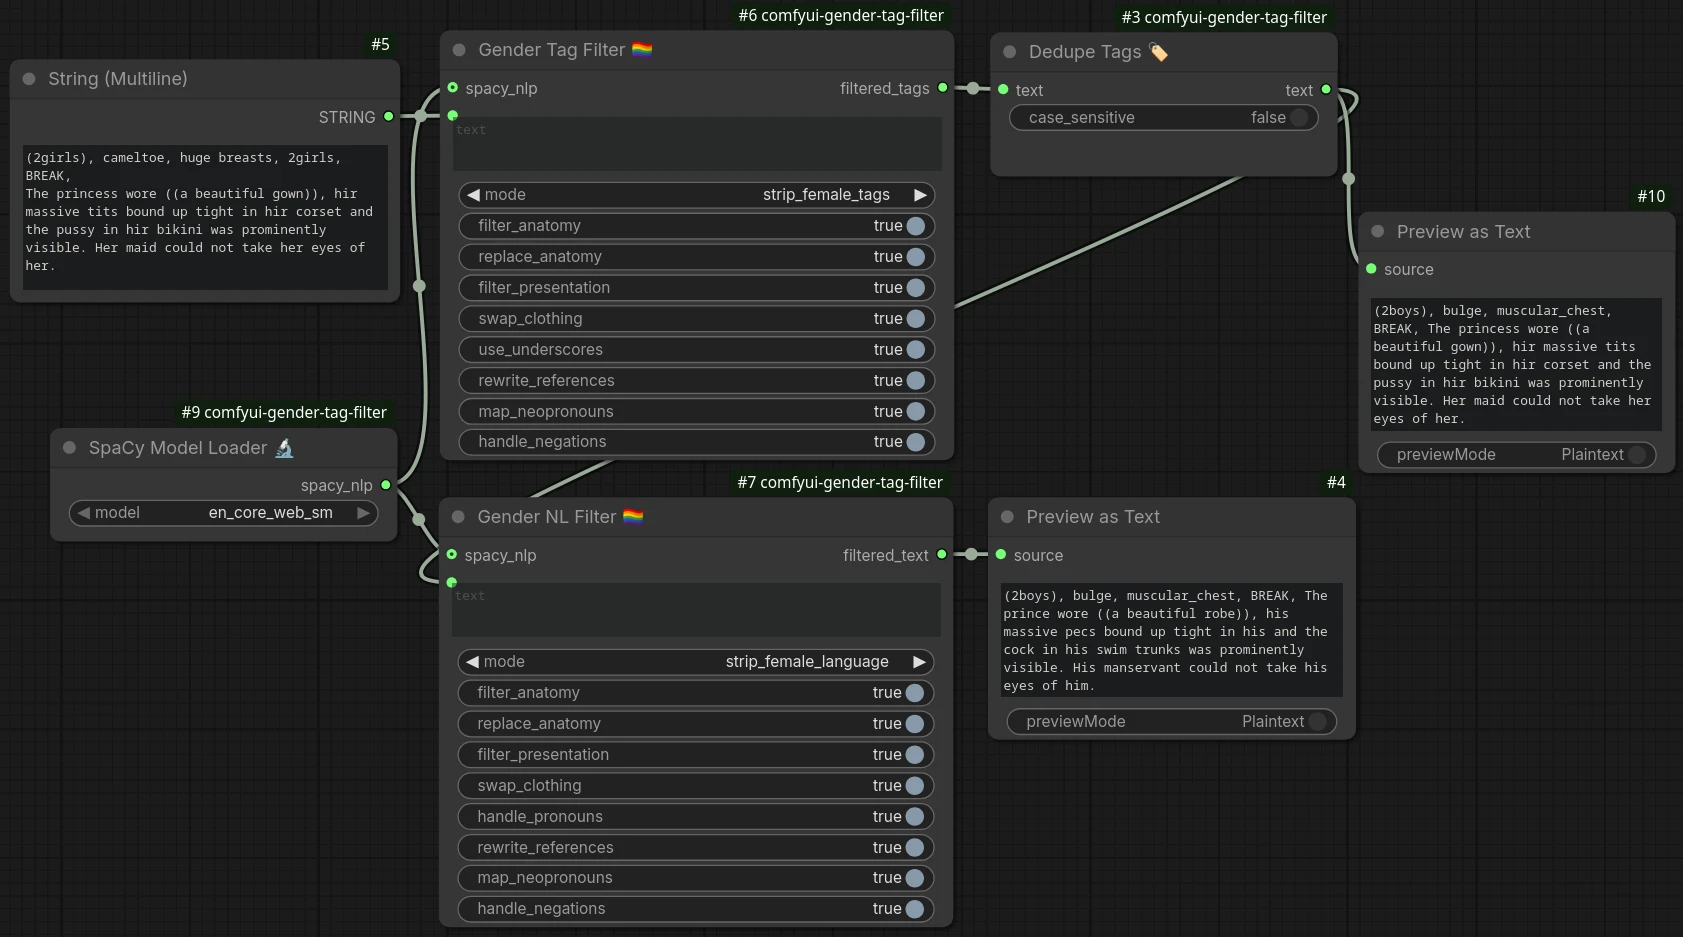
Task: Enable case_sensitive on Dedupe Tags
Action: click(x=1302, y=117)
